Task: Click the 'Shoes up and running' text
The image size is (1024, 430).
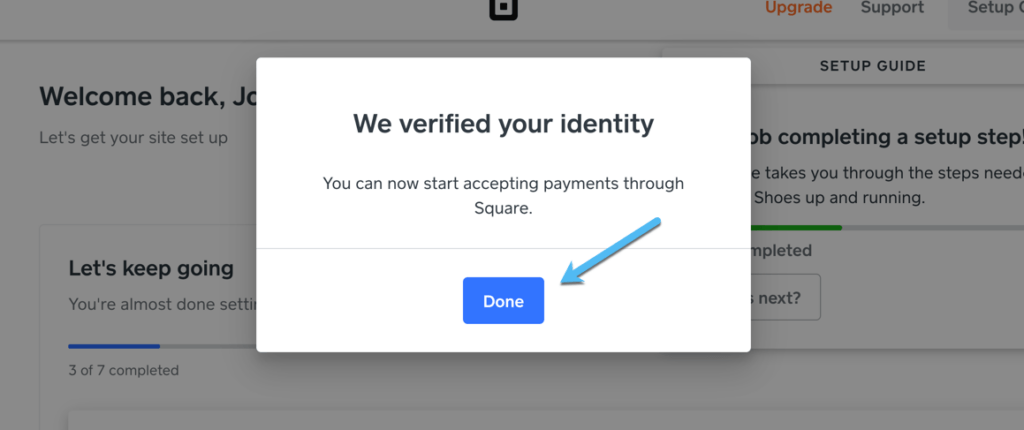Action: pyautogui.click(x=838, y=197)
